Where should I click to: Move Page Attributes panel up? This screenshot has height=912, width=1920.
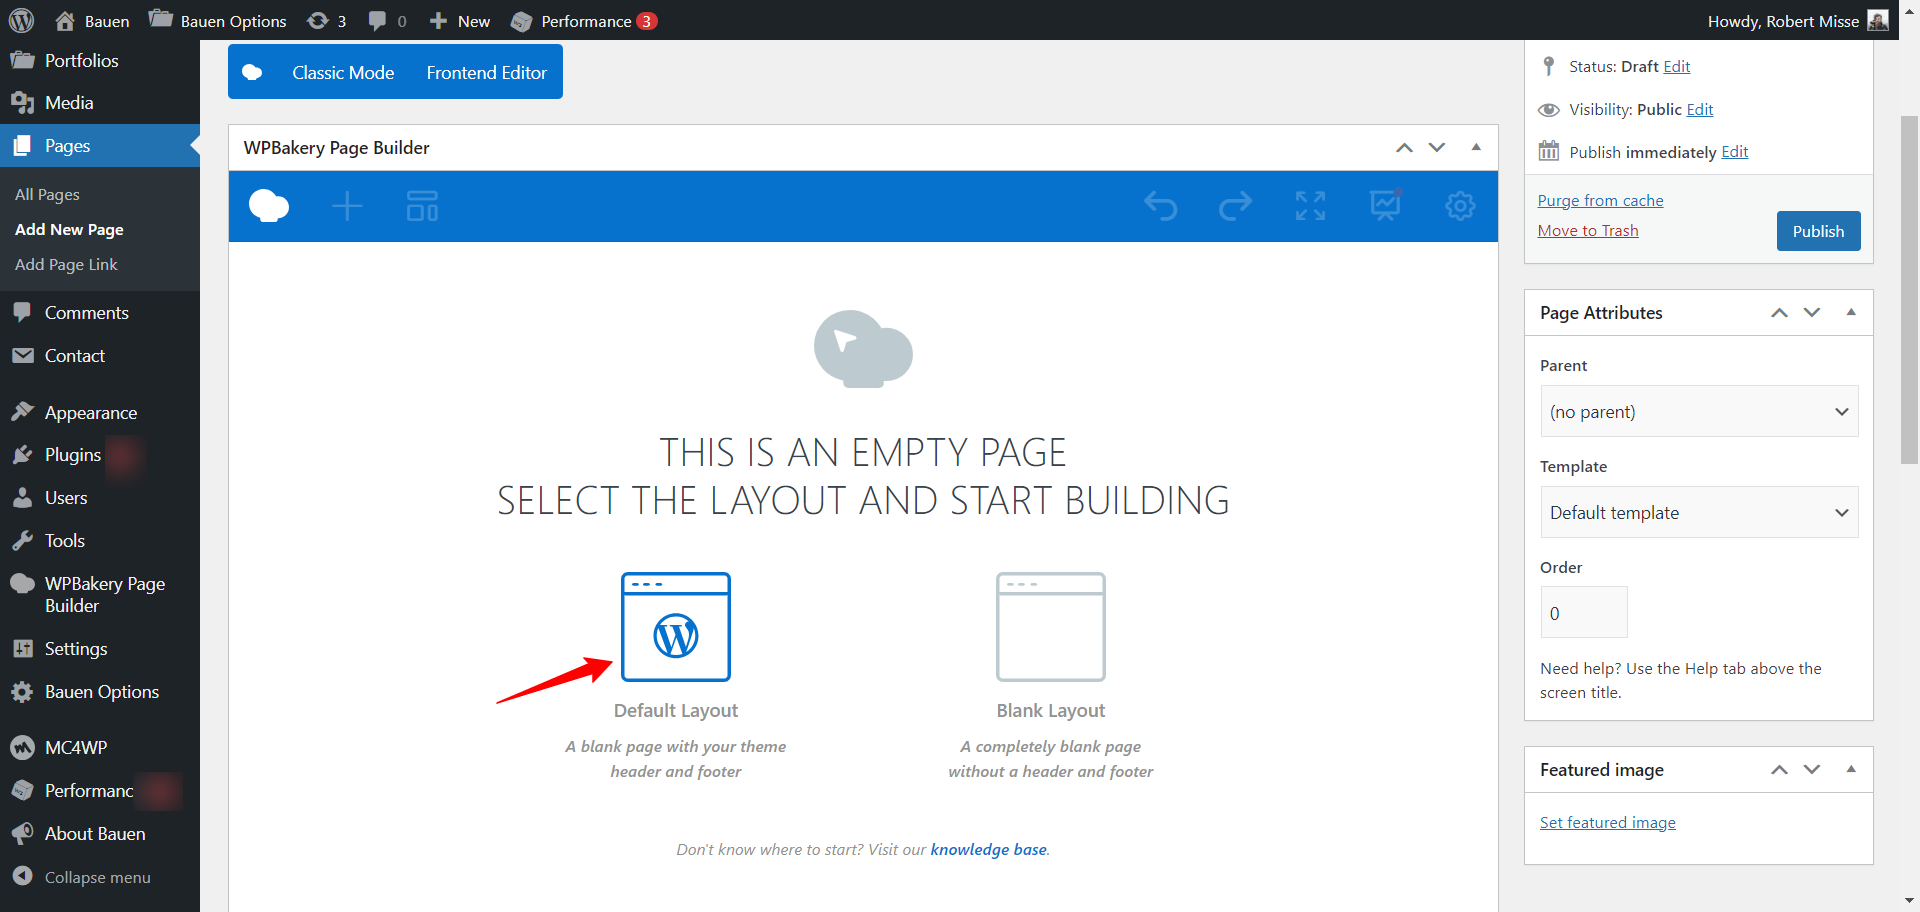pyautogui.click(x=1779, y=313)
